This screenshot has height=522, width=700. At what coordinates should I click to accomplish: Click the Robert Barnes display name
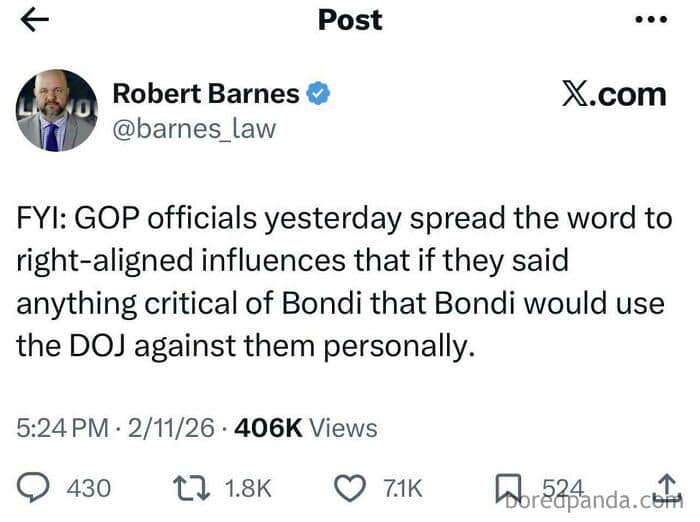click(x=205, y=94)
